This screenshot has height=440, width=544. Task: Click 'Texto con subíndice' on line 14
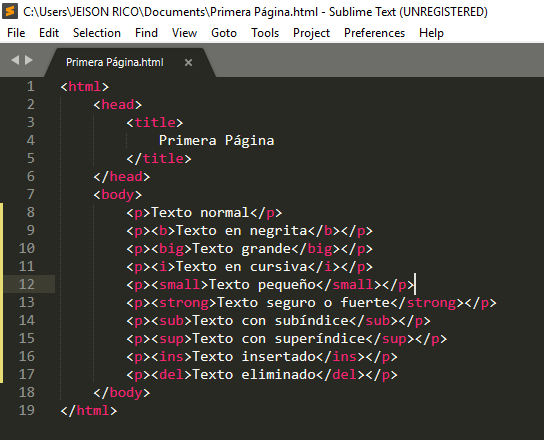click(270, 321)
